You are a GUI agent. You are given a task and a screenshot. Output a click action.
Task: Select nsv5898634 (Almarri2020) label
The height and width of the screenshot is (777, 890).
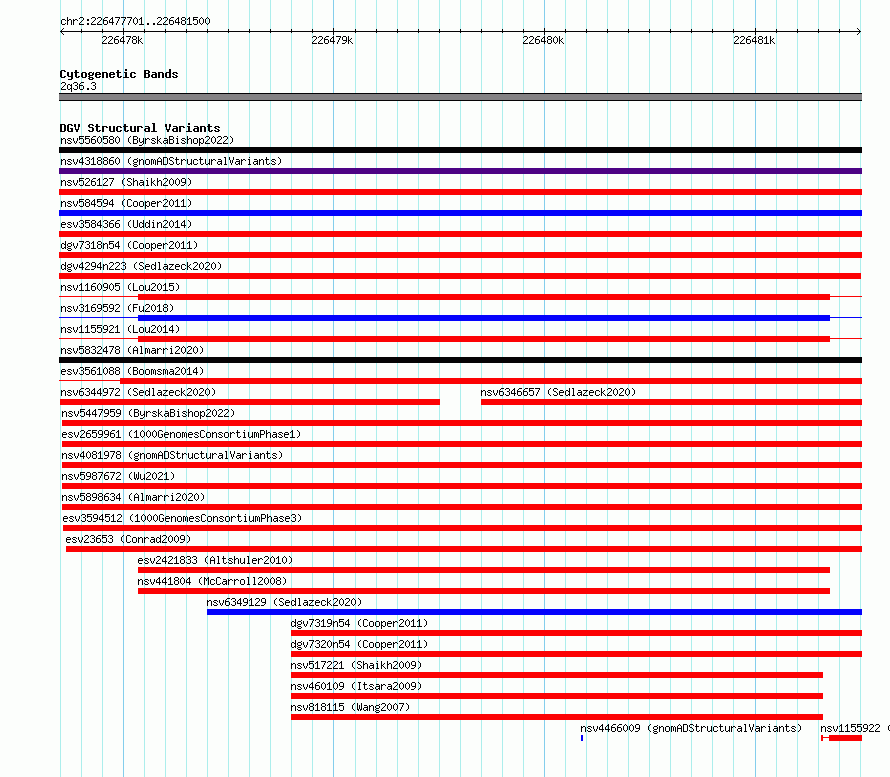(x=133, y=497)
